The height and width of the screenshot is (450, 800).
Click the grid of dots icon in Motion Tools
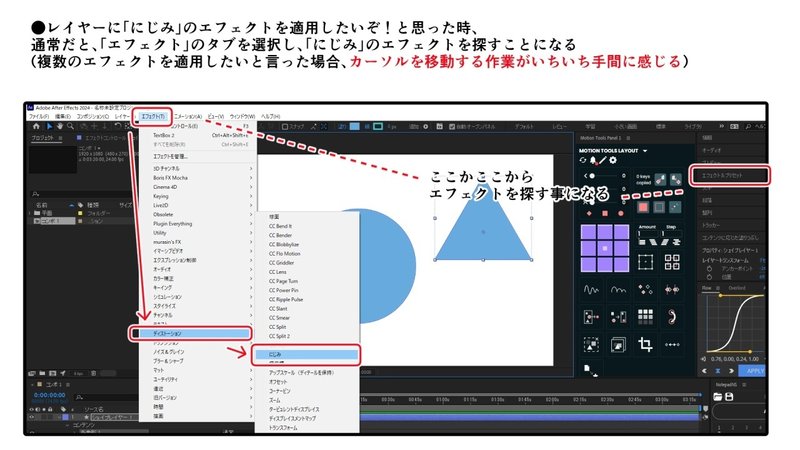coord(645,316)
